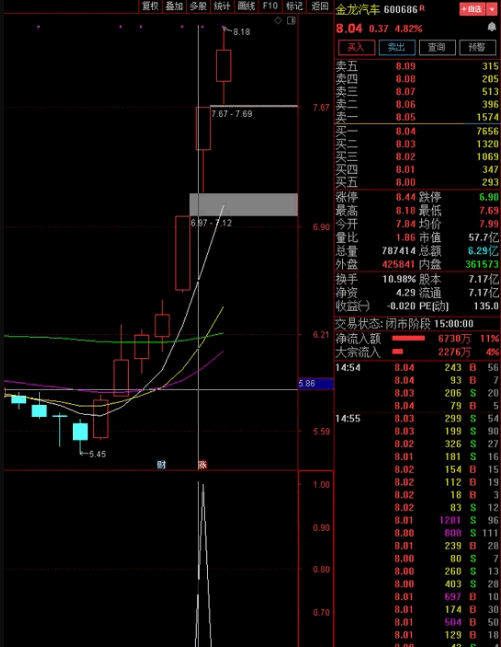Click the 1281 large sell trade row

(417, 520)
